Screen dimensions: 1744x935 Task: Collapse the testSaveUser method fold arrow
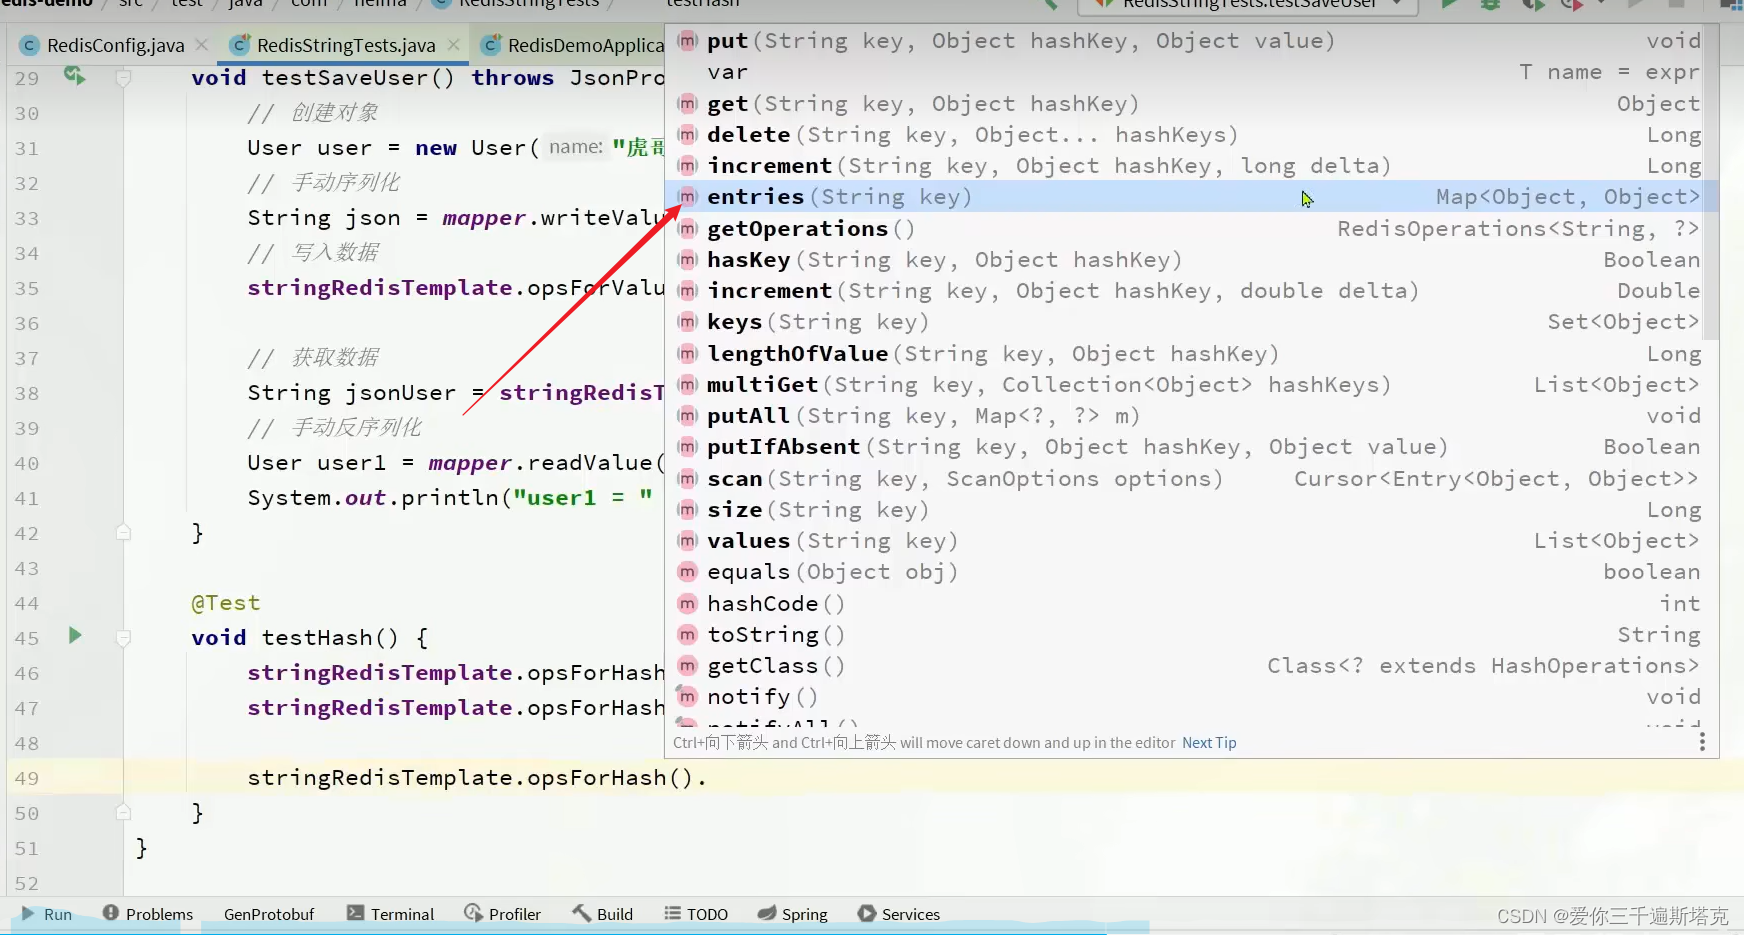(x=124, y=77)
